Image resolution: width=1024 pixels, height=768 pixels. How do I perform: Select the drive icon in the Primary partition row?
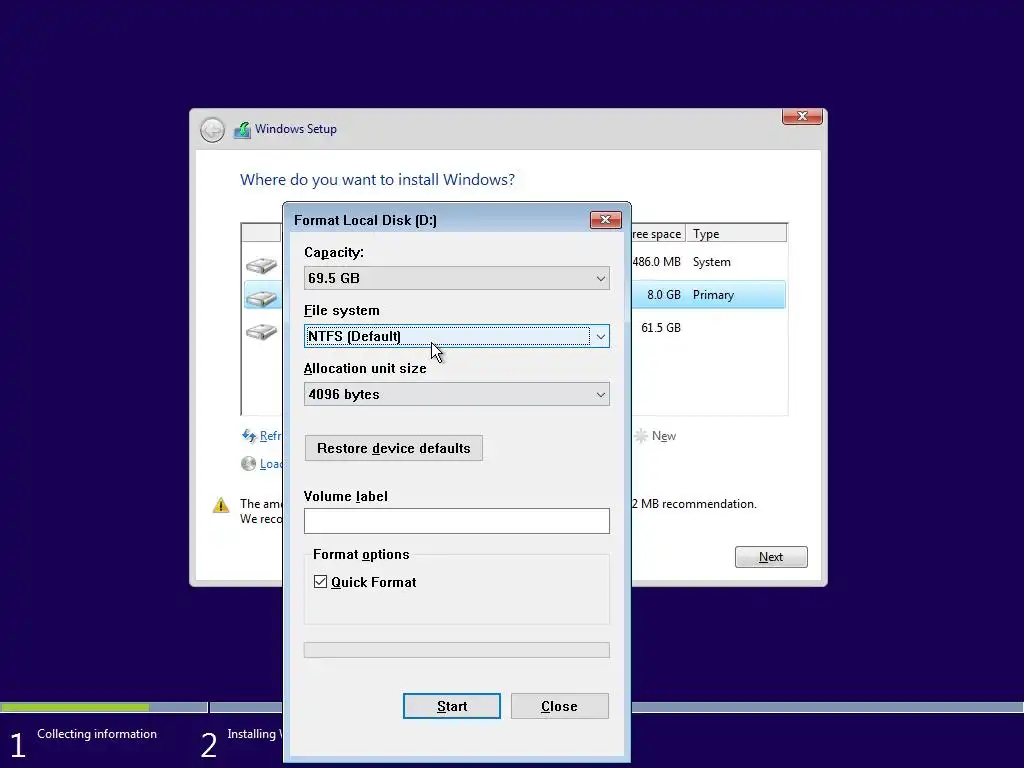[261, 298]
